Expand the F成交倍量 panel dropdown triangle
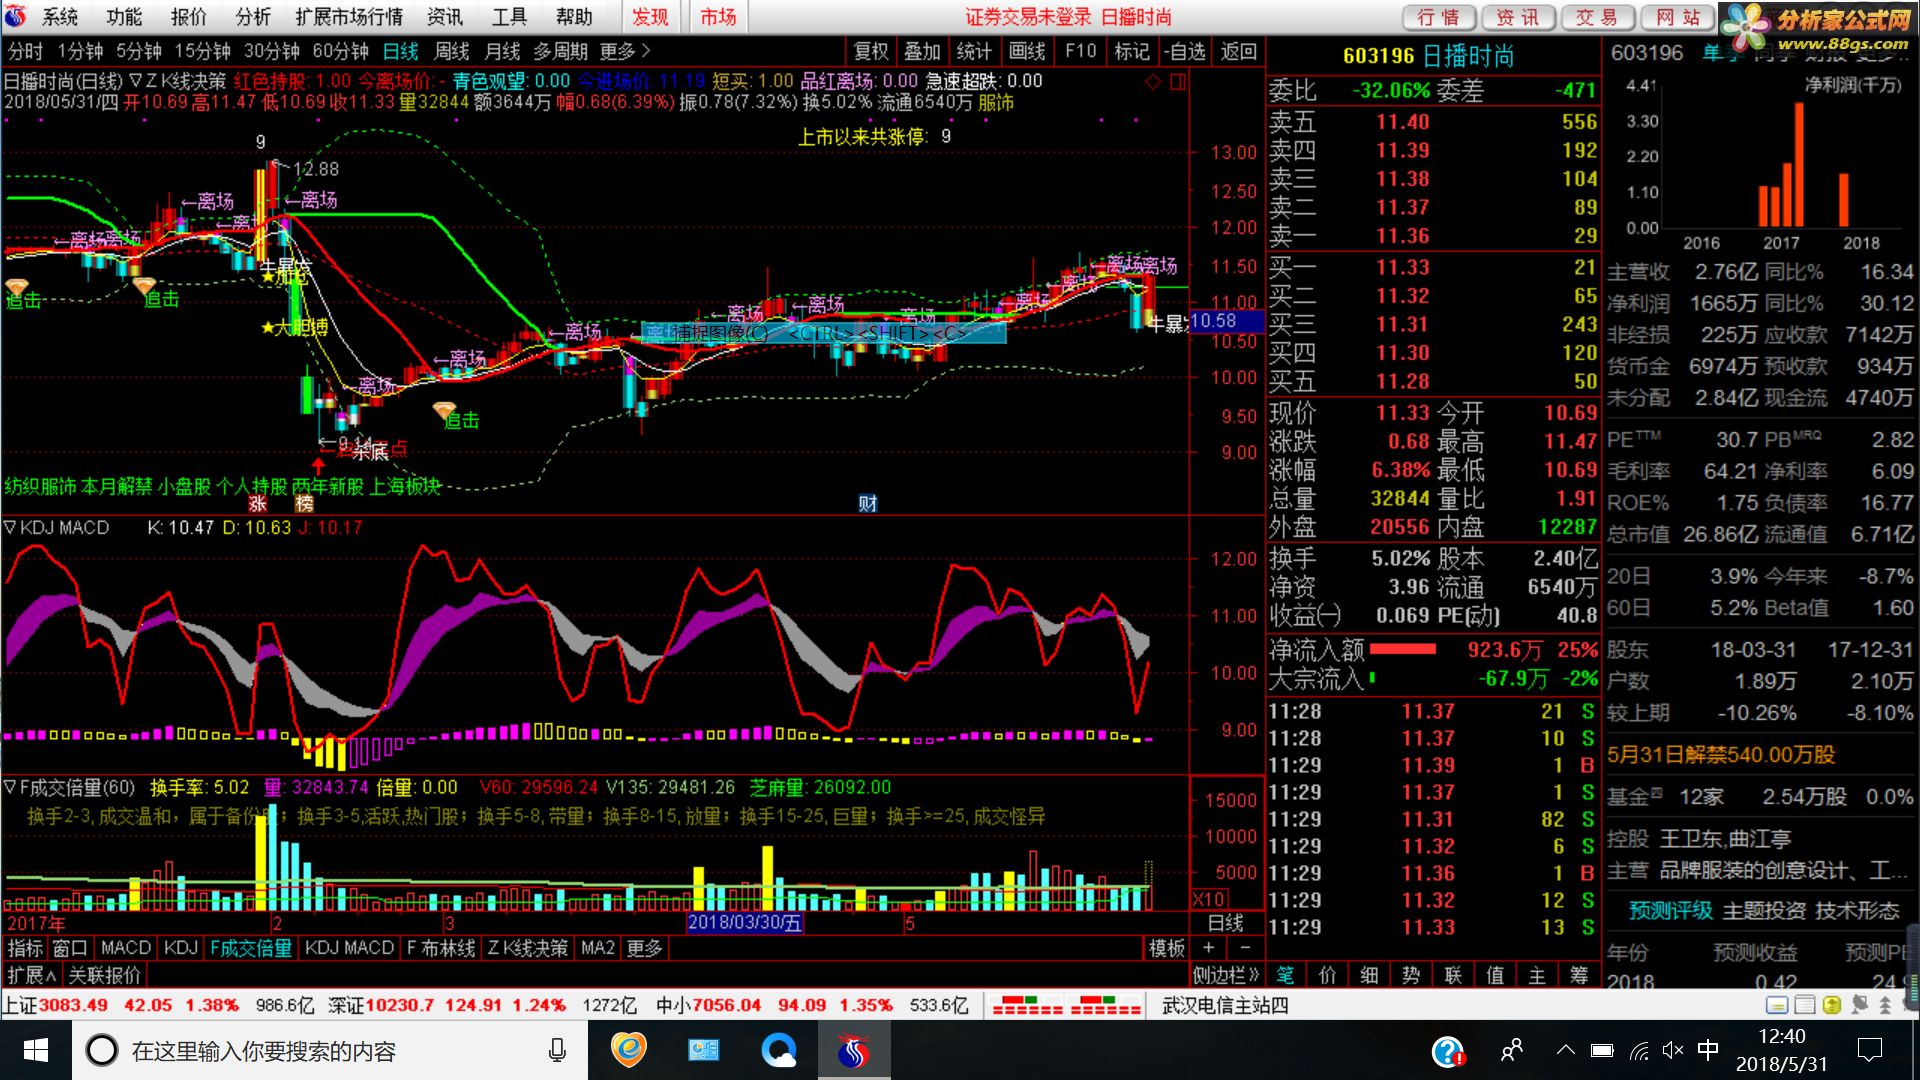Viewport: 1920px width, 1080px height. [10, 787]
